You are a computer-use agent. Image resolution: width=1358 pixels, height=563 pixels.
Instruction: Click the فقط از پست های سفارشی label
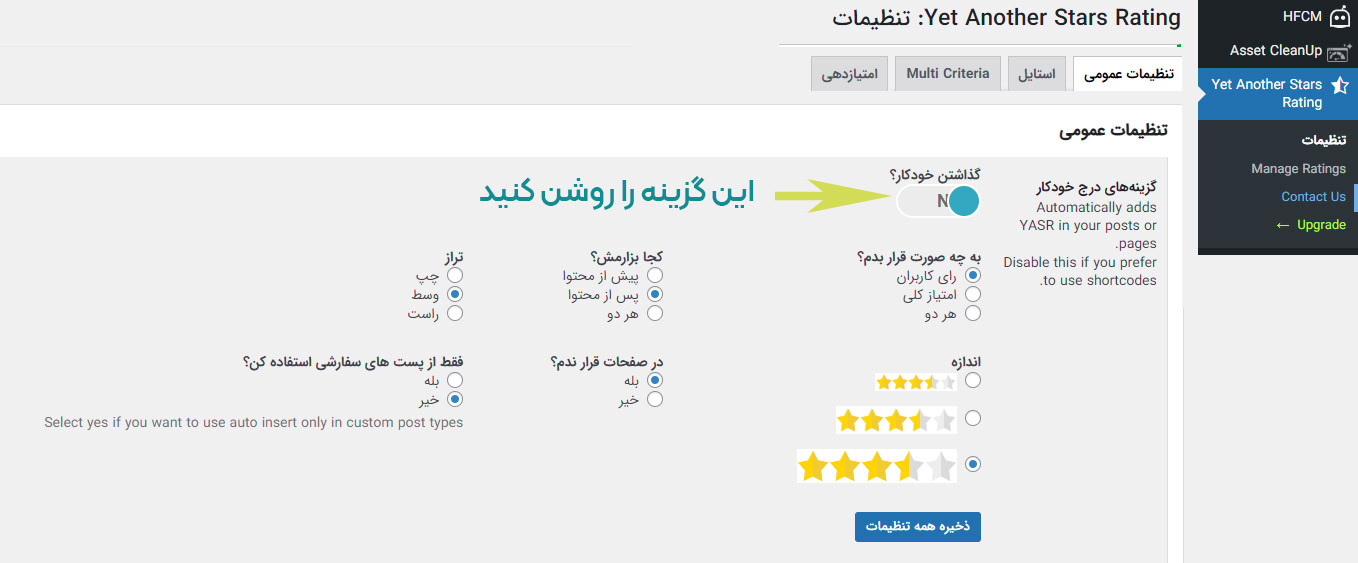(x=353, y=361)
